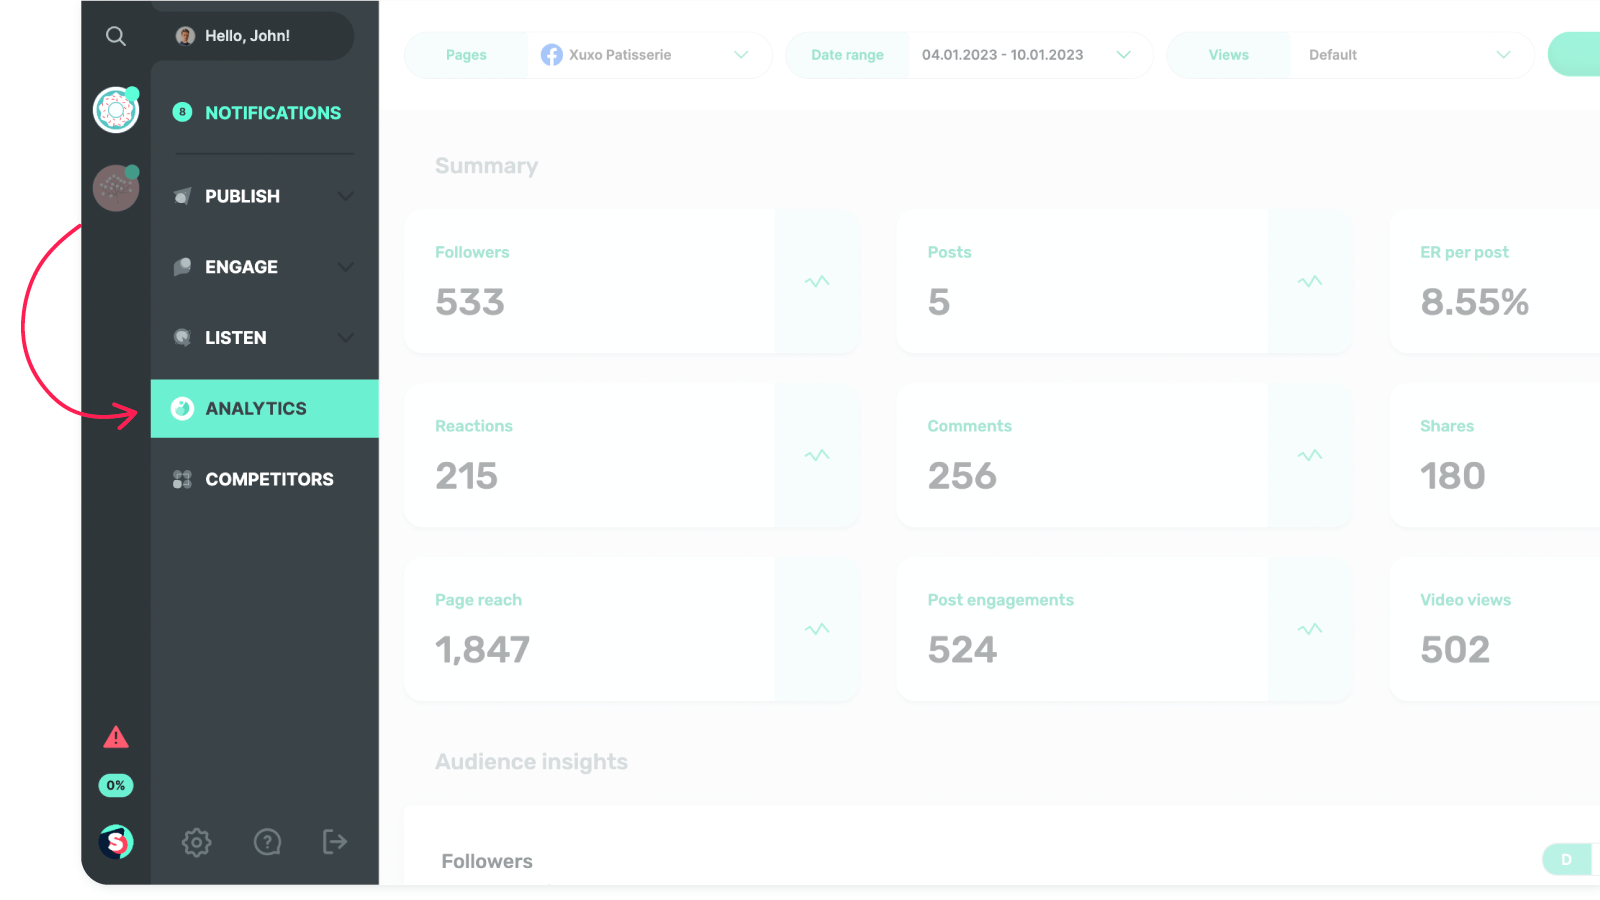This screenshot has width=1600, height=900.
Task: Click John's small avatar photo
Action: click(185, 36)
